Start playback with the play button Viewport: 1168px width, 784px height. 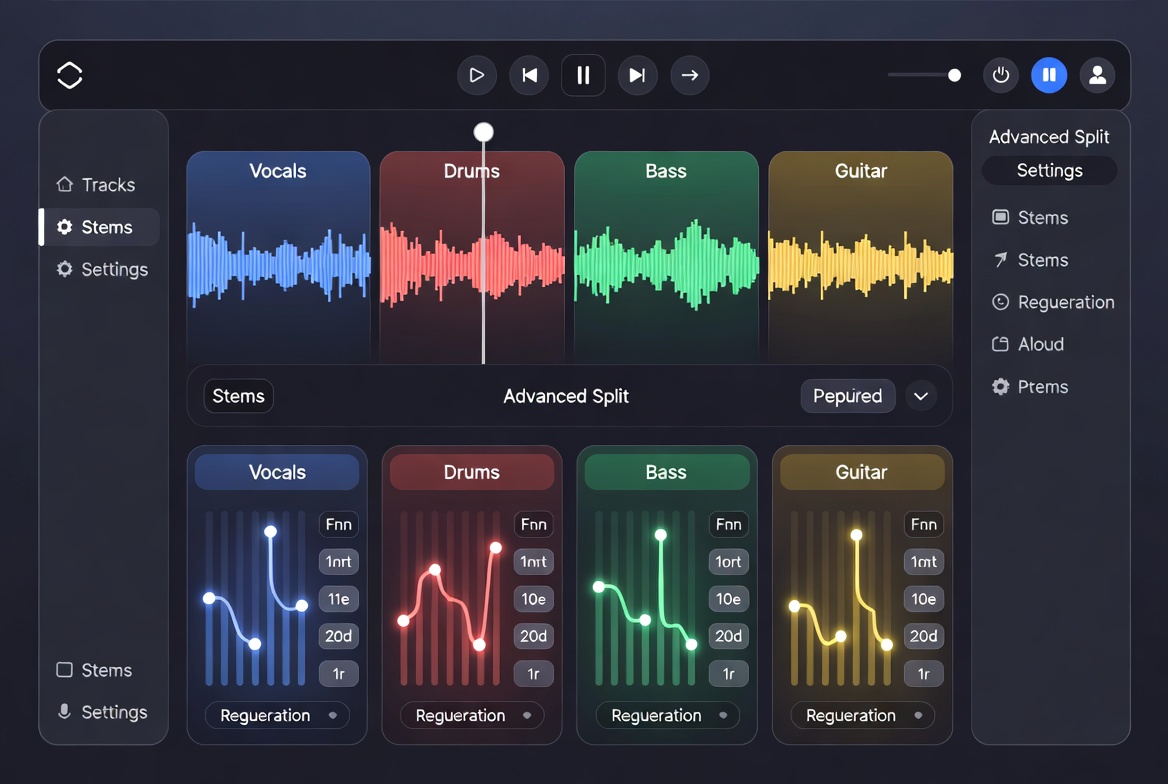[477, 75]
